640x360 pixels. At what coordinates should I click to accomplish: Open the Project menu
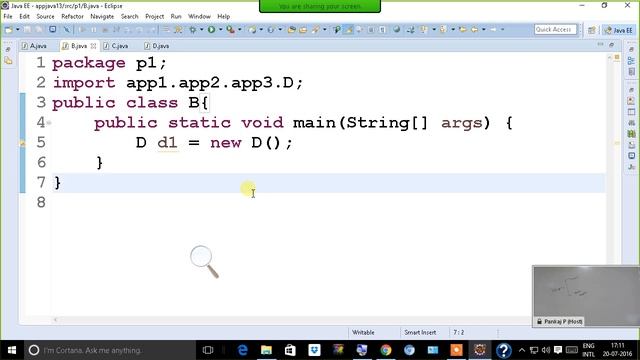pos(154,16)
